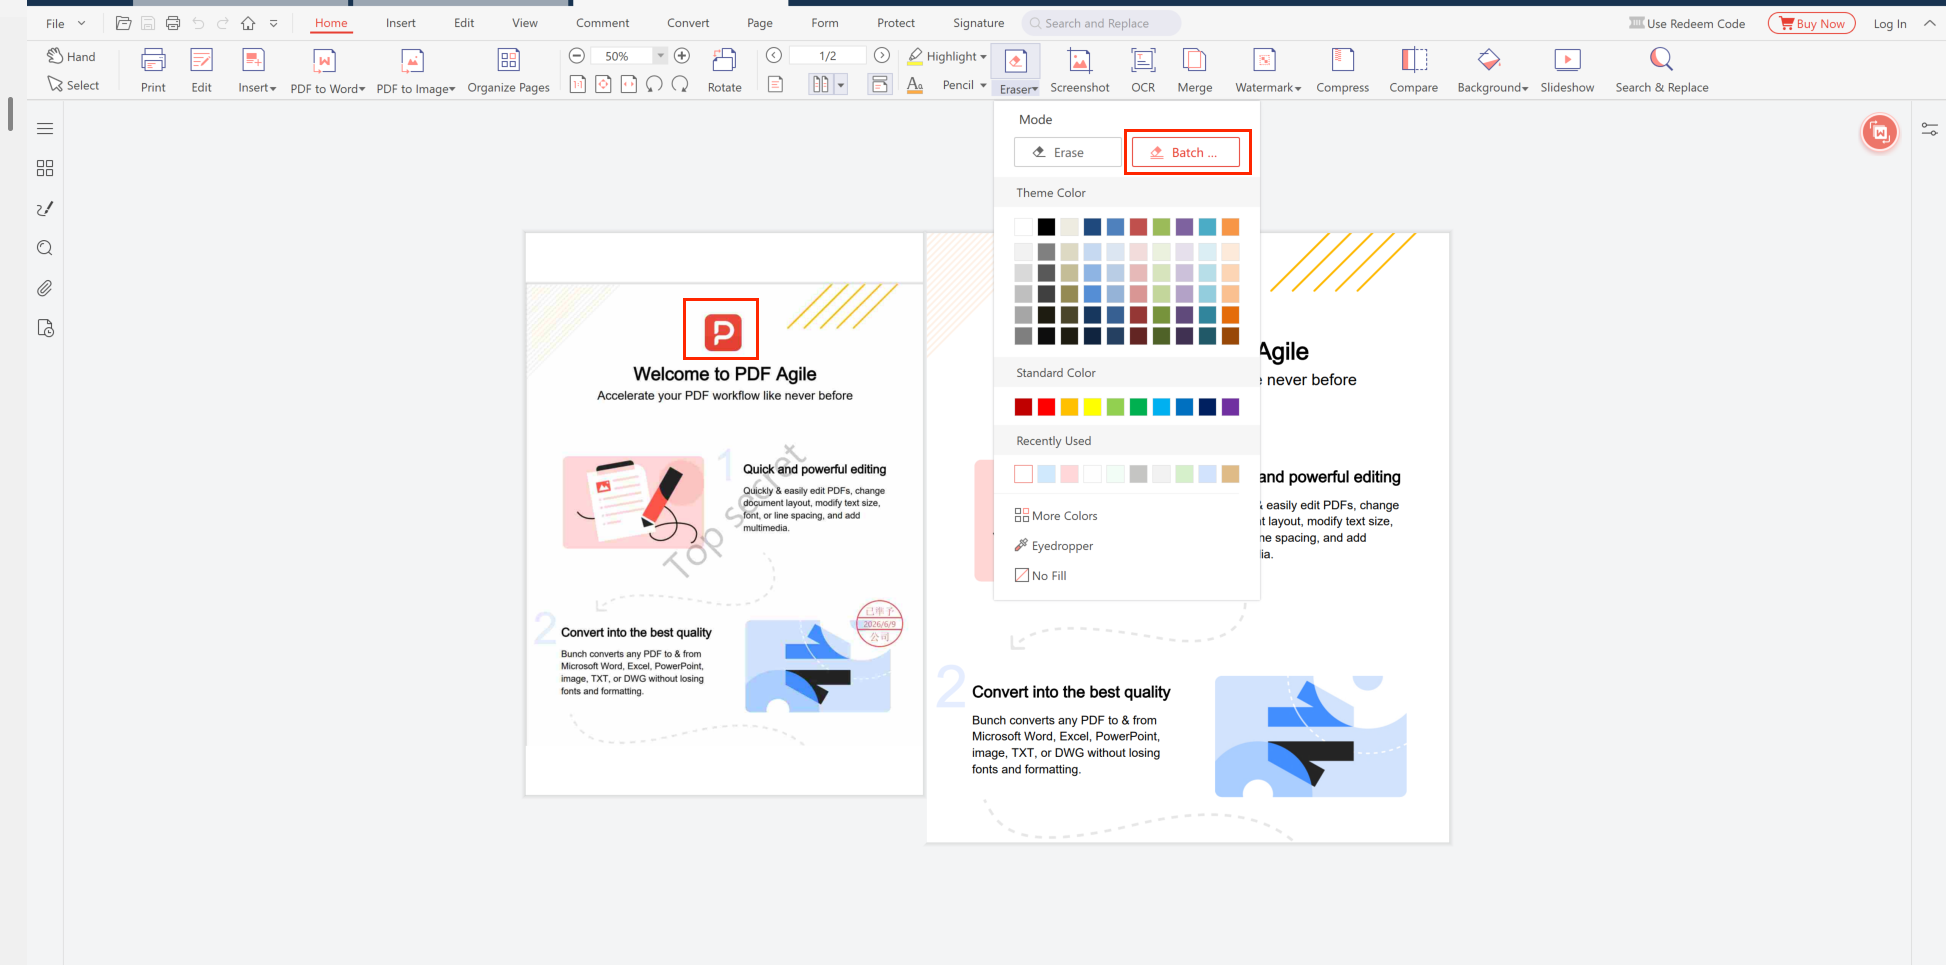The image size is (1946, 965).
Task: Click the open folder icon in quick toolbar
Action: click(123, 23)
